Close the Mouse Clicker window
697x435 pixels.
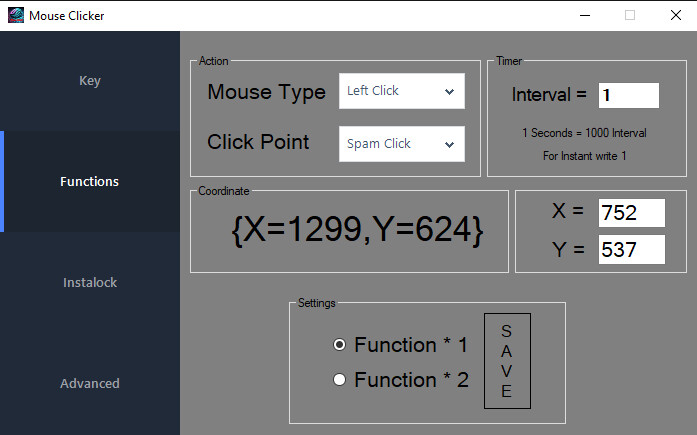point(676,16)
